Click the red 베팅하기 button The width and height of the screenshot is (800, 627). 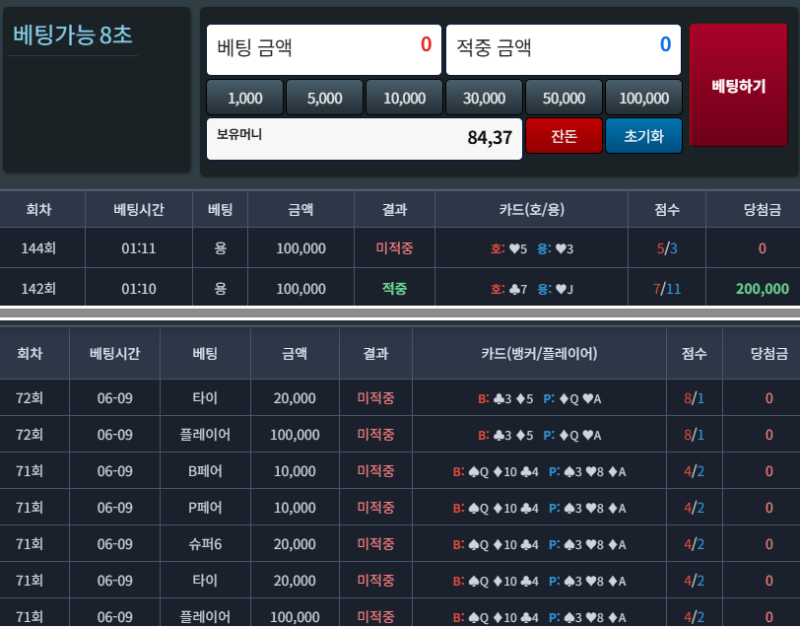(738, 85)
